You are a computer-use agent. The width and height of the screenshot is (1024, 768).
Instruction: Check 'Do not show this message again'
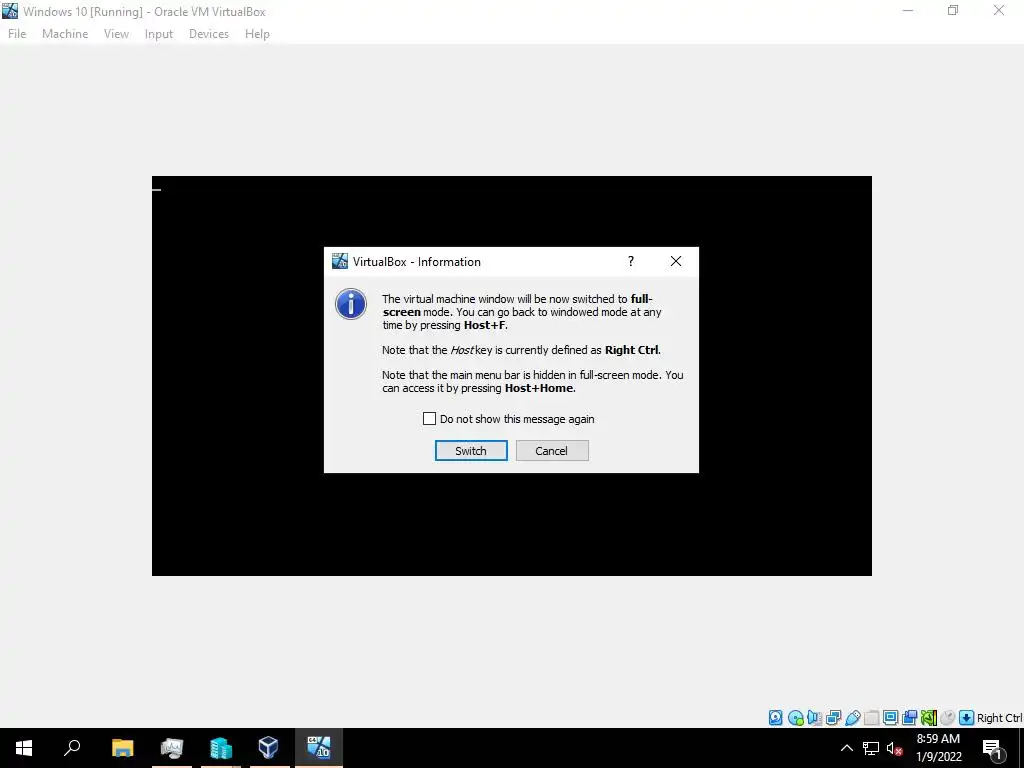point(429,419)
